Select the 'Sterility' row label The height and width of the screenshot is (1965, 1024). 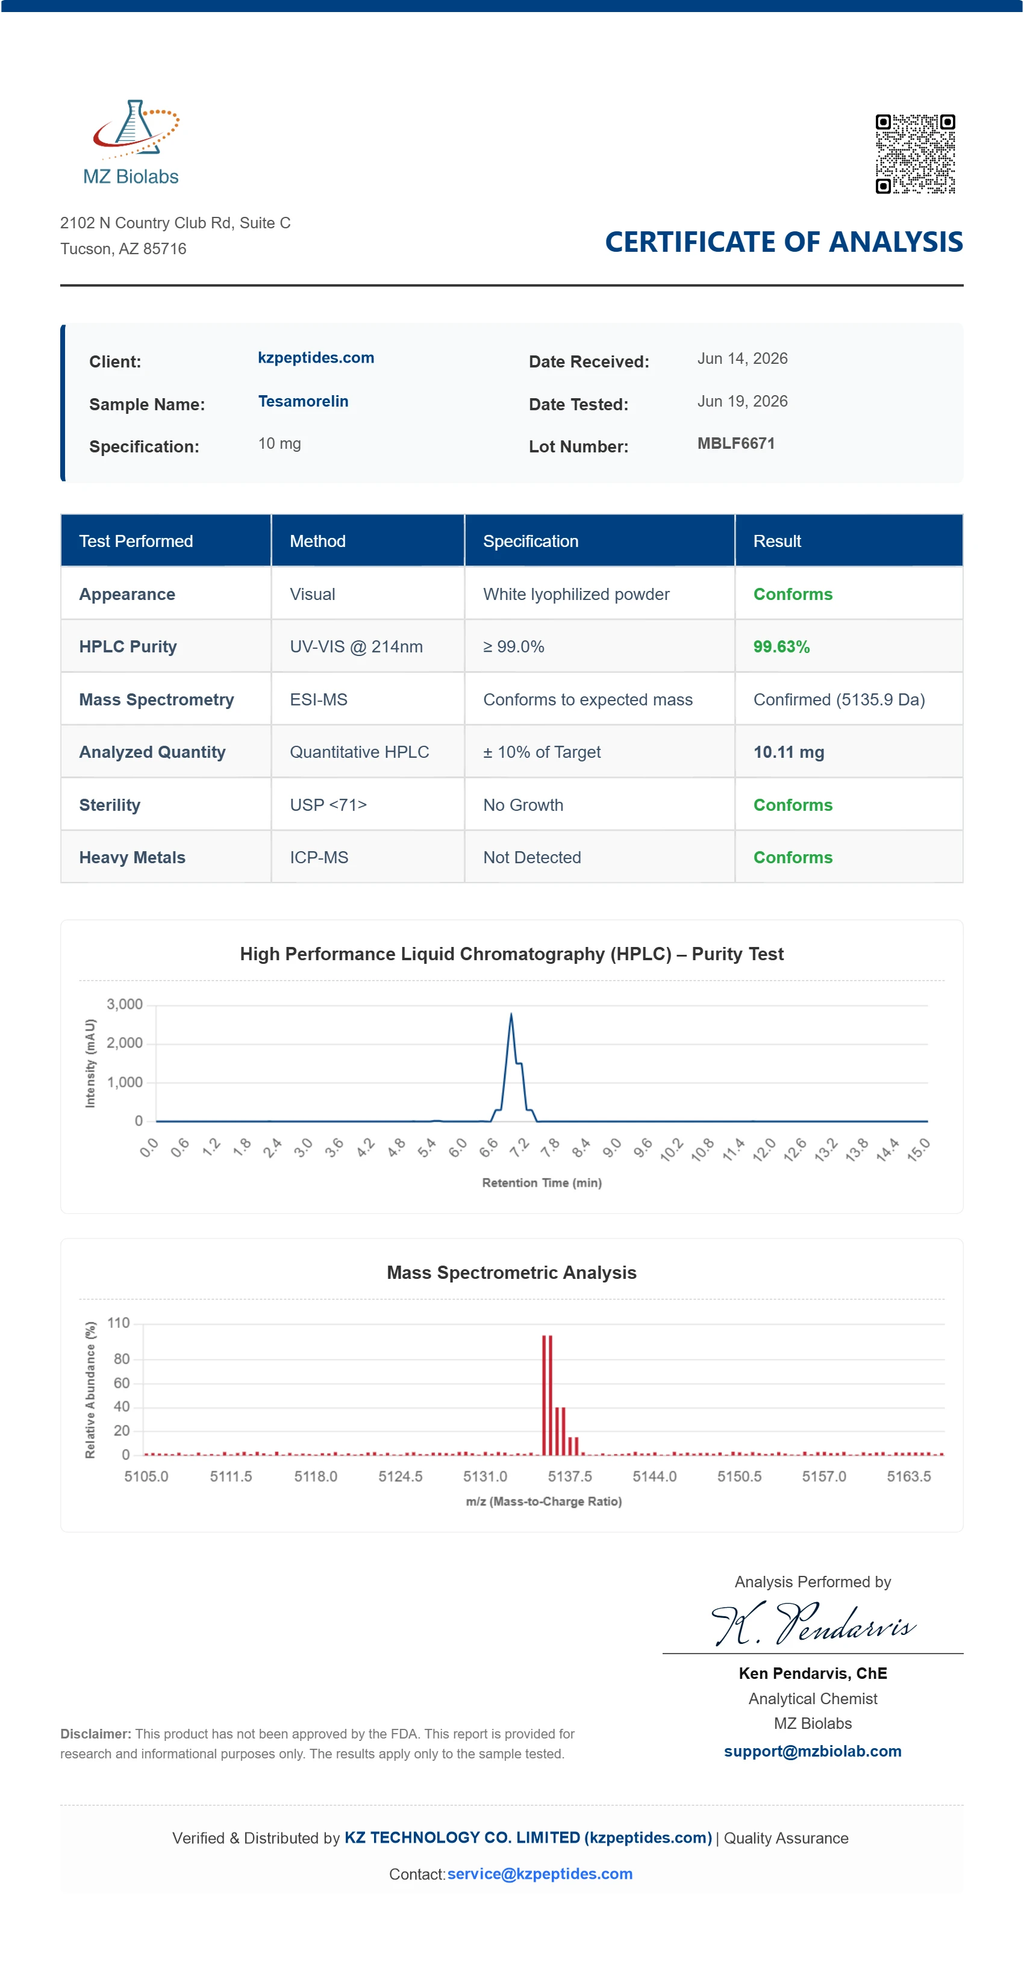pos(109,805)
